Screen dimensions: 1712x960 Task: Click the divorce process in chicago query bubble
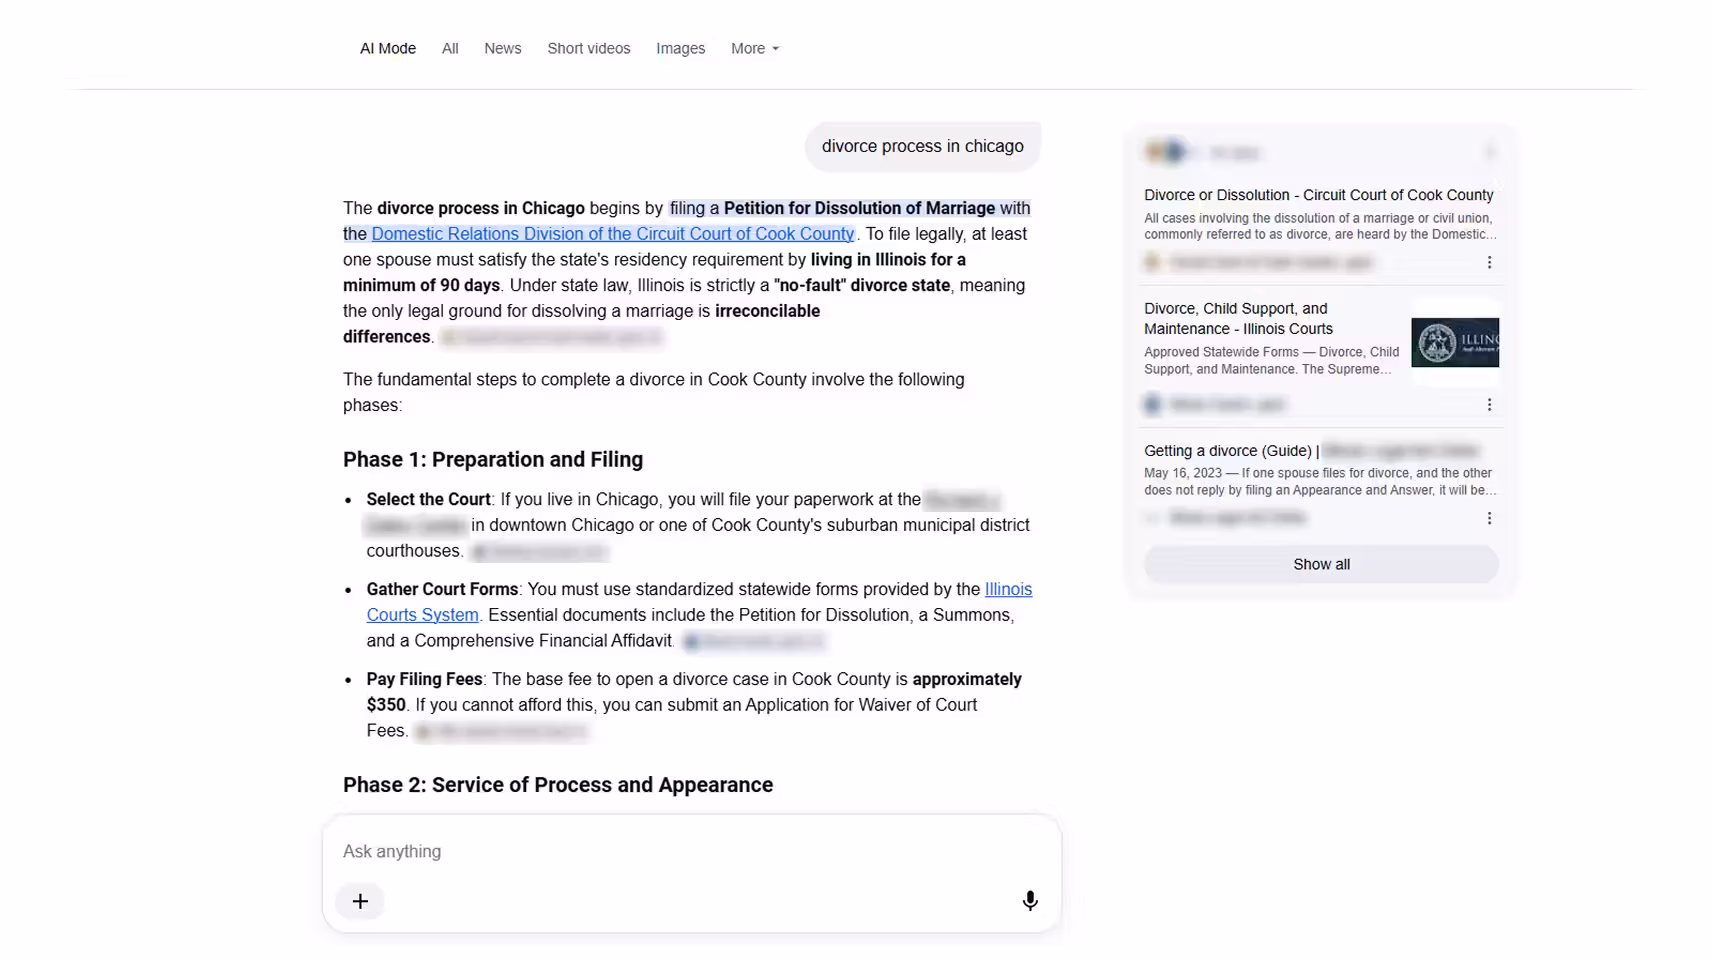pyautogui.click(x=922, y=146)
